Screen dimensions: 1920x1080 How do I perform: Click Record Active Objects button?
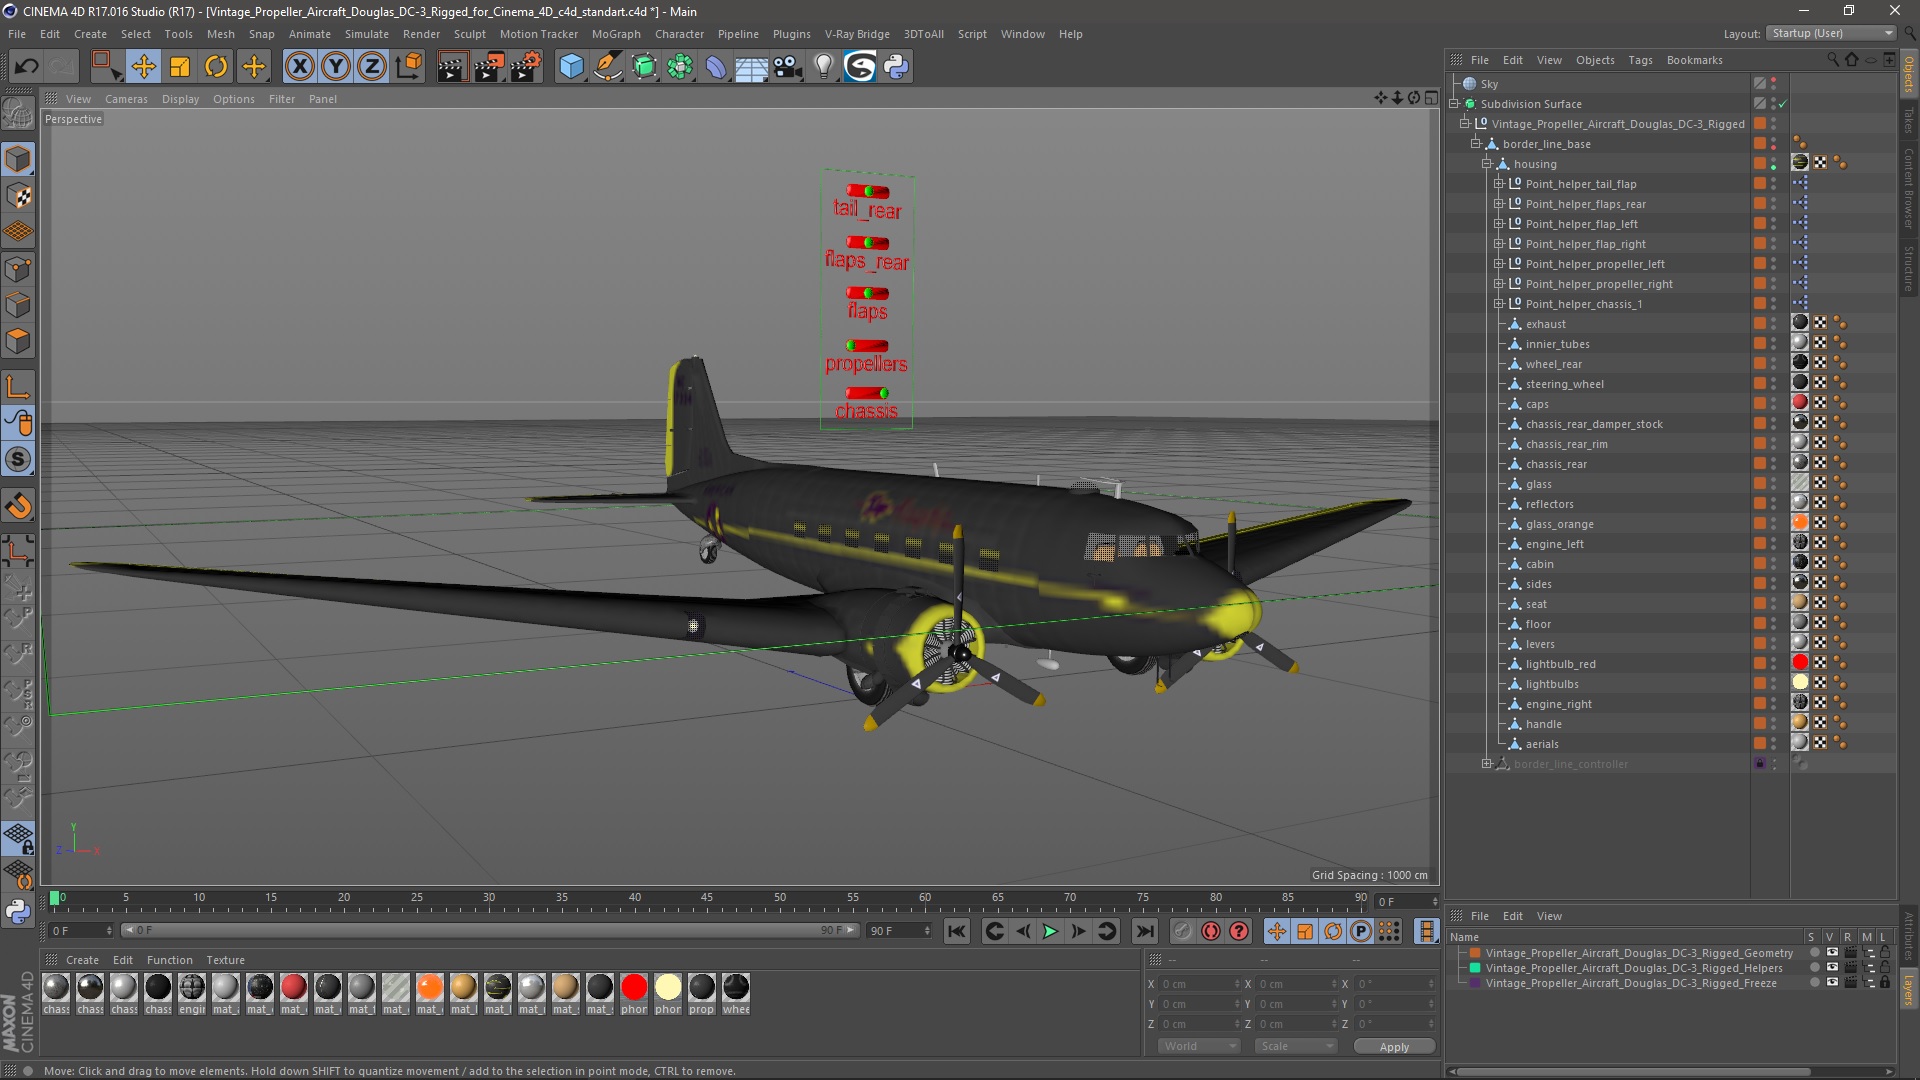click(1183, 931)
